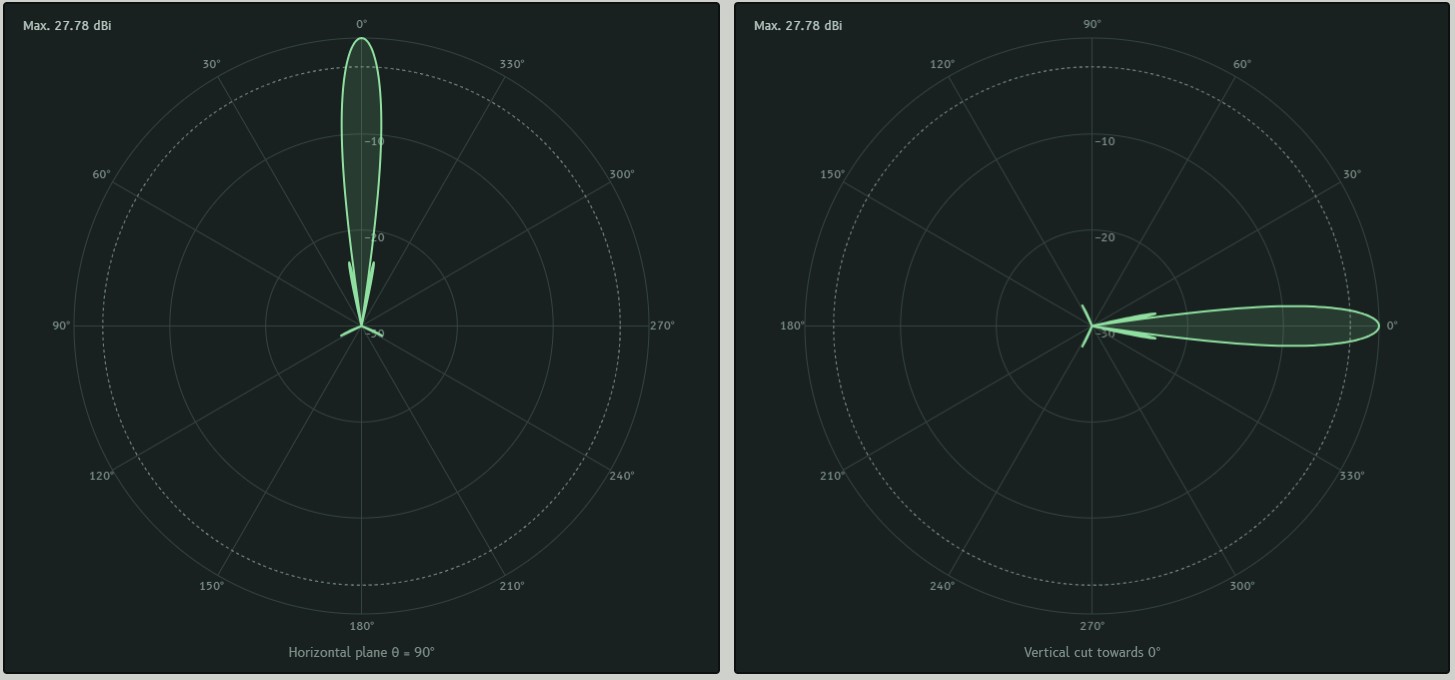The height and width of the screenshot is (680, 1455).
Task: Pick the 120° label on Vertical cut plot
Action: (x=942, y=64)
